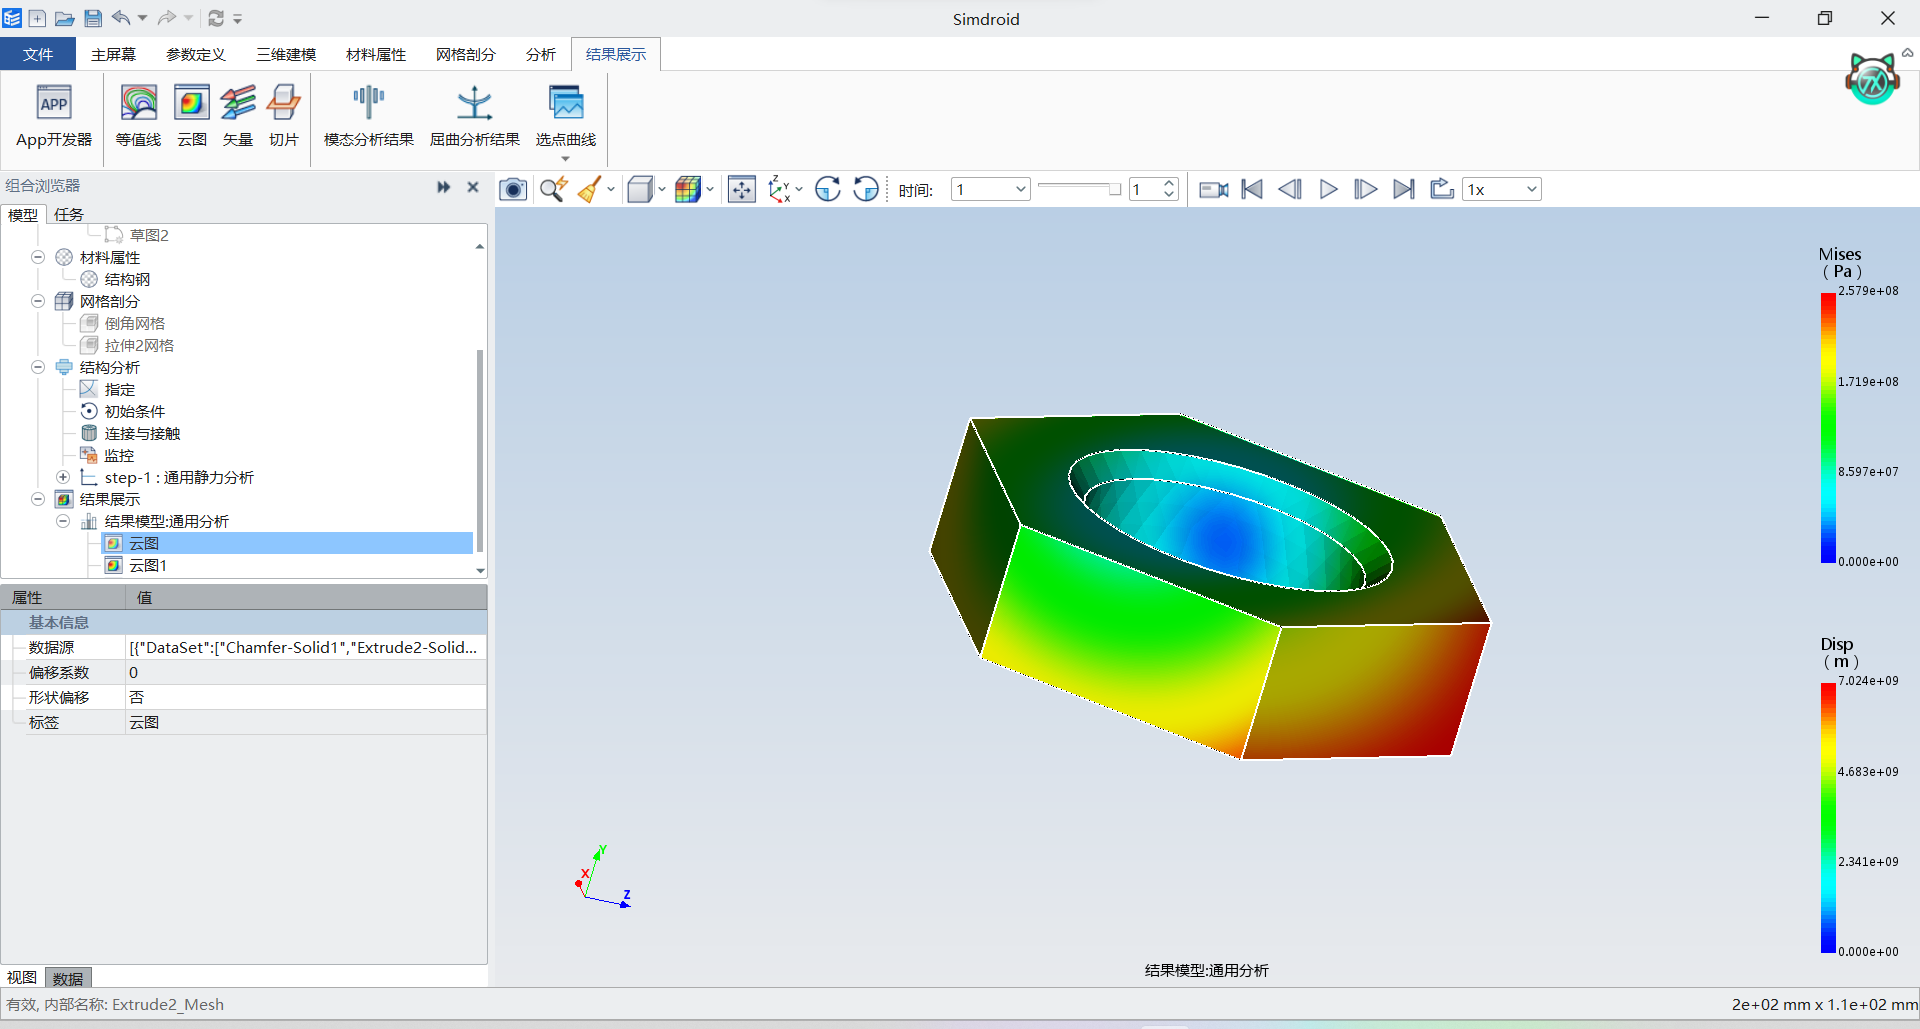Select the 切片 slice tool

pos(284,117)
